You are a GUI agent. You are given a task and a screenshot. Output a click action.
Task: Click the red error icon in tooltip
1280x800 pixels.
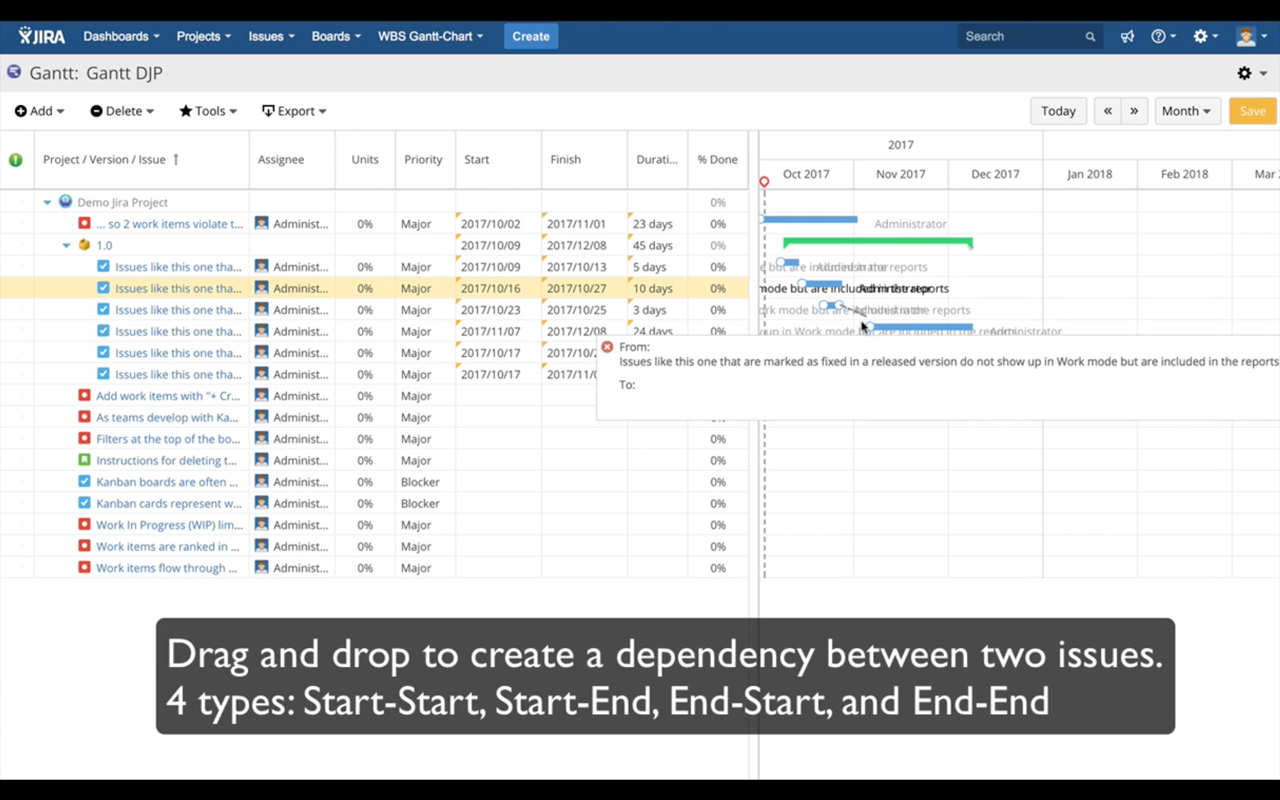(607, 347)
